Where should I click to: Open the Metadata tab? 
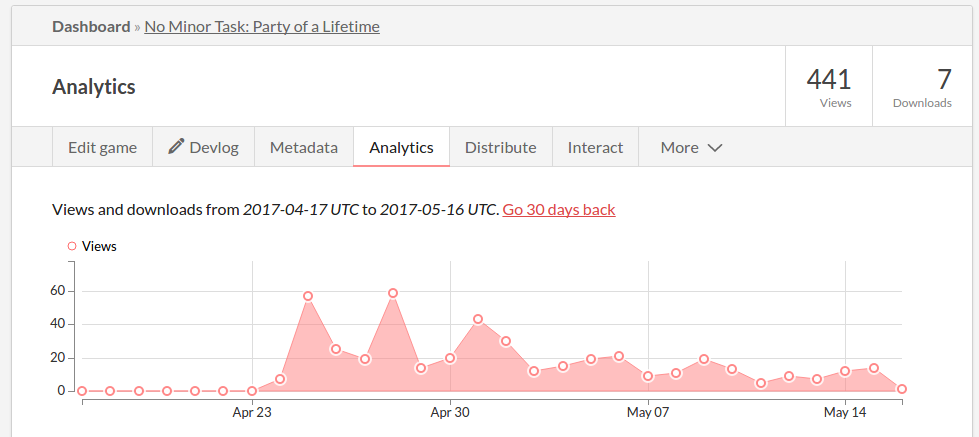click(304, 147)
